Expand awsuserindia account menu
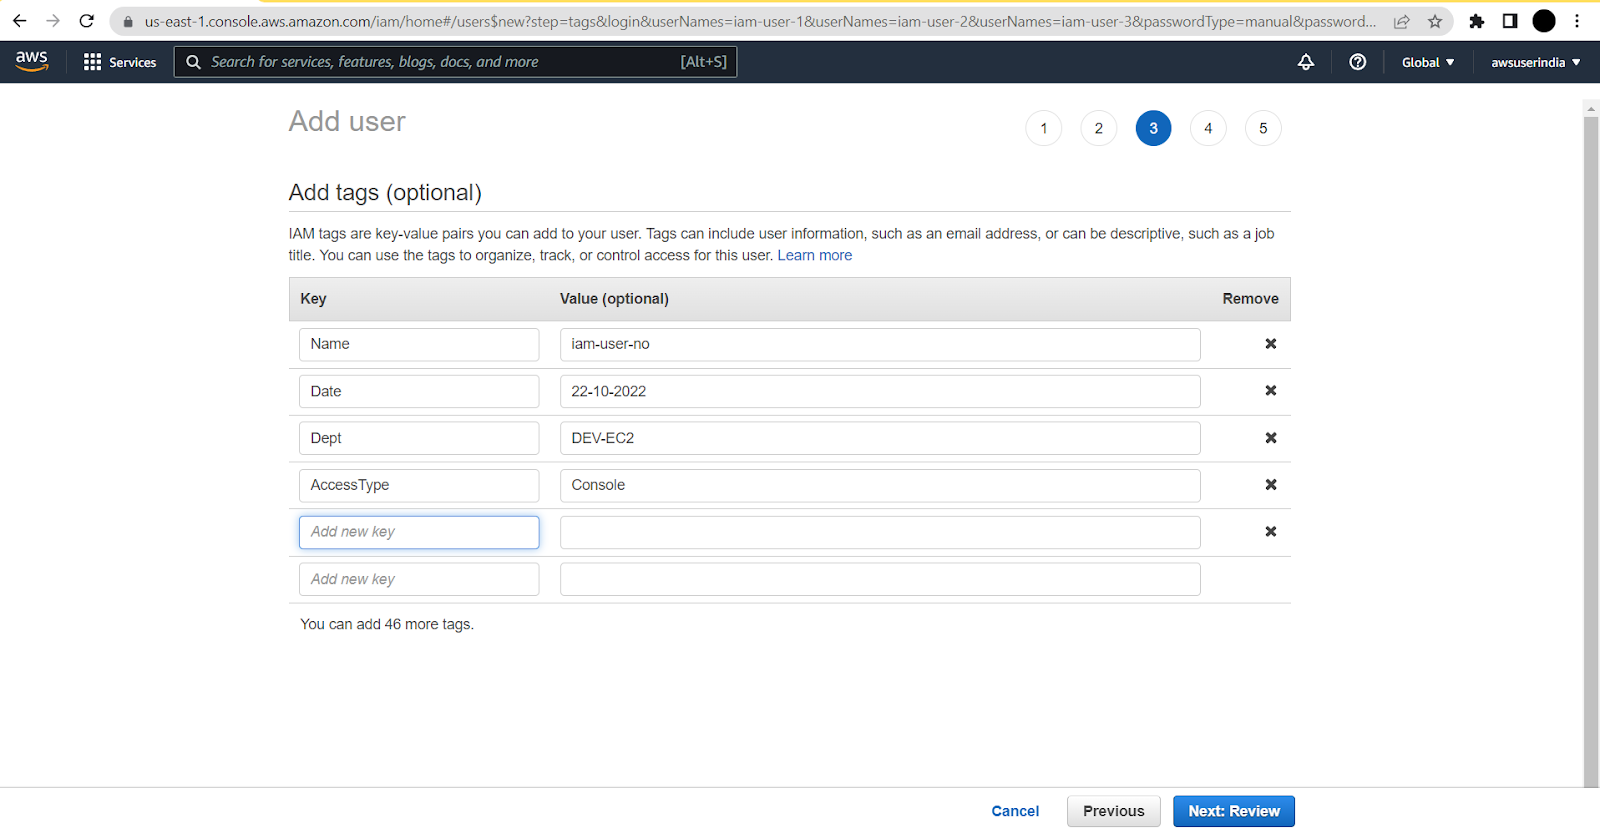Screen dimensions: 1600x833 [1536, 62]
